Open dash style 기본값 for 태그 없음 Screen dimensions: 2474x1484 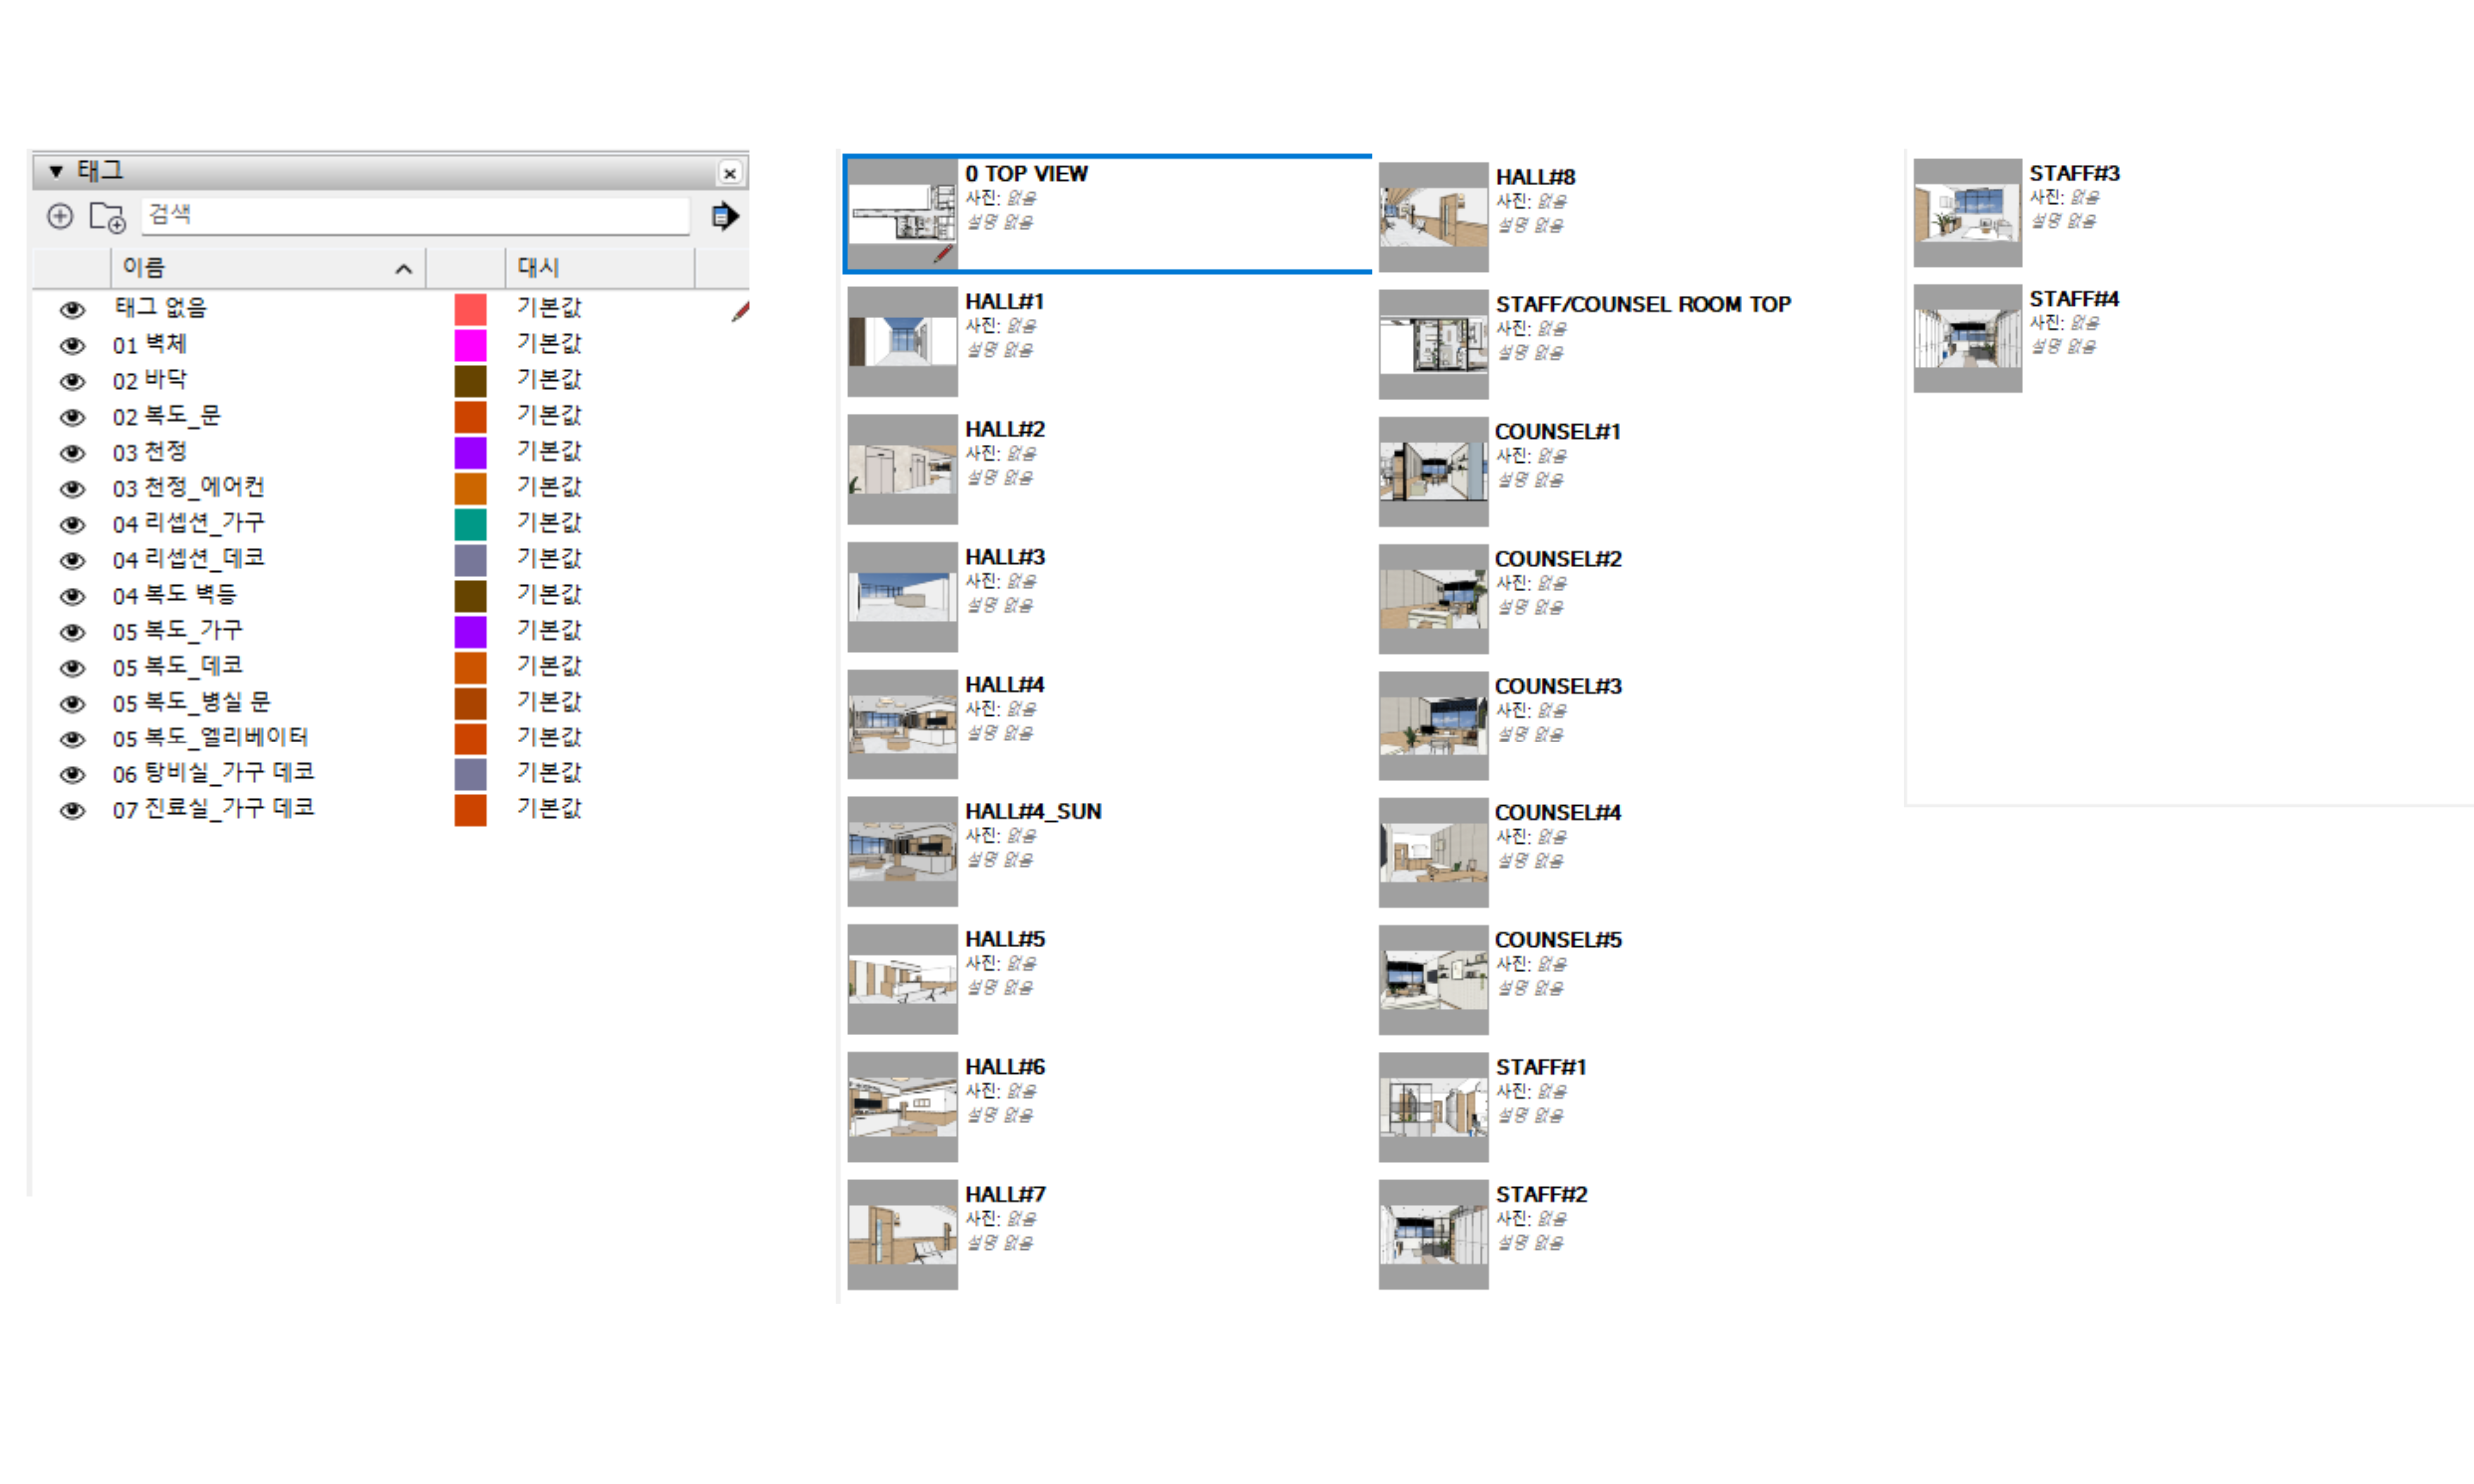[548, 307]
